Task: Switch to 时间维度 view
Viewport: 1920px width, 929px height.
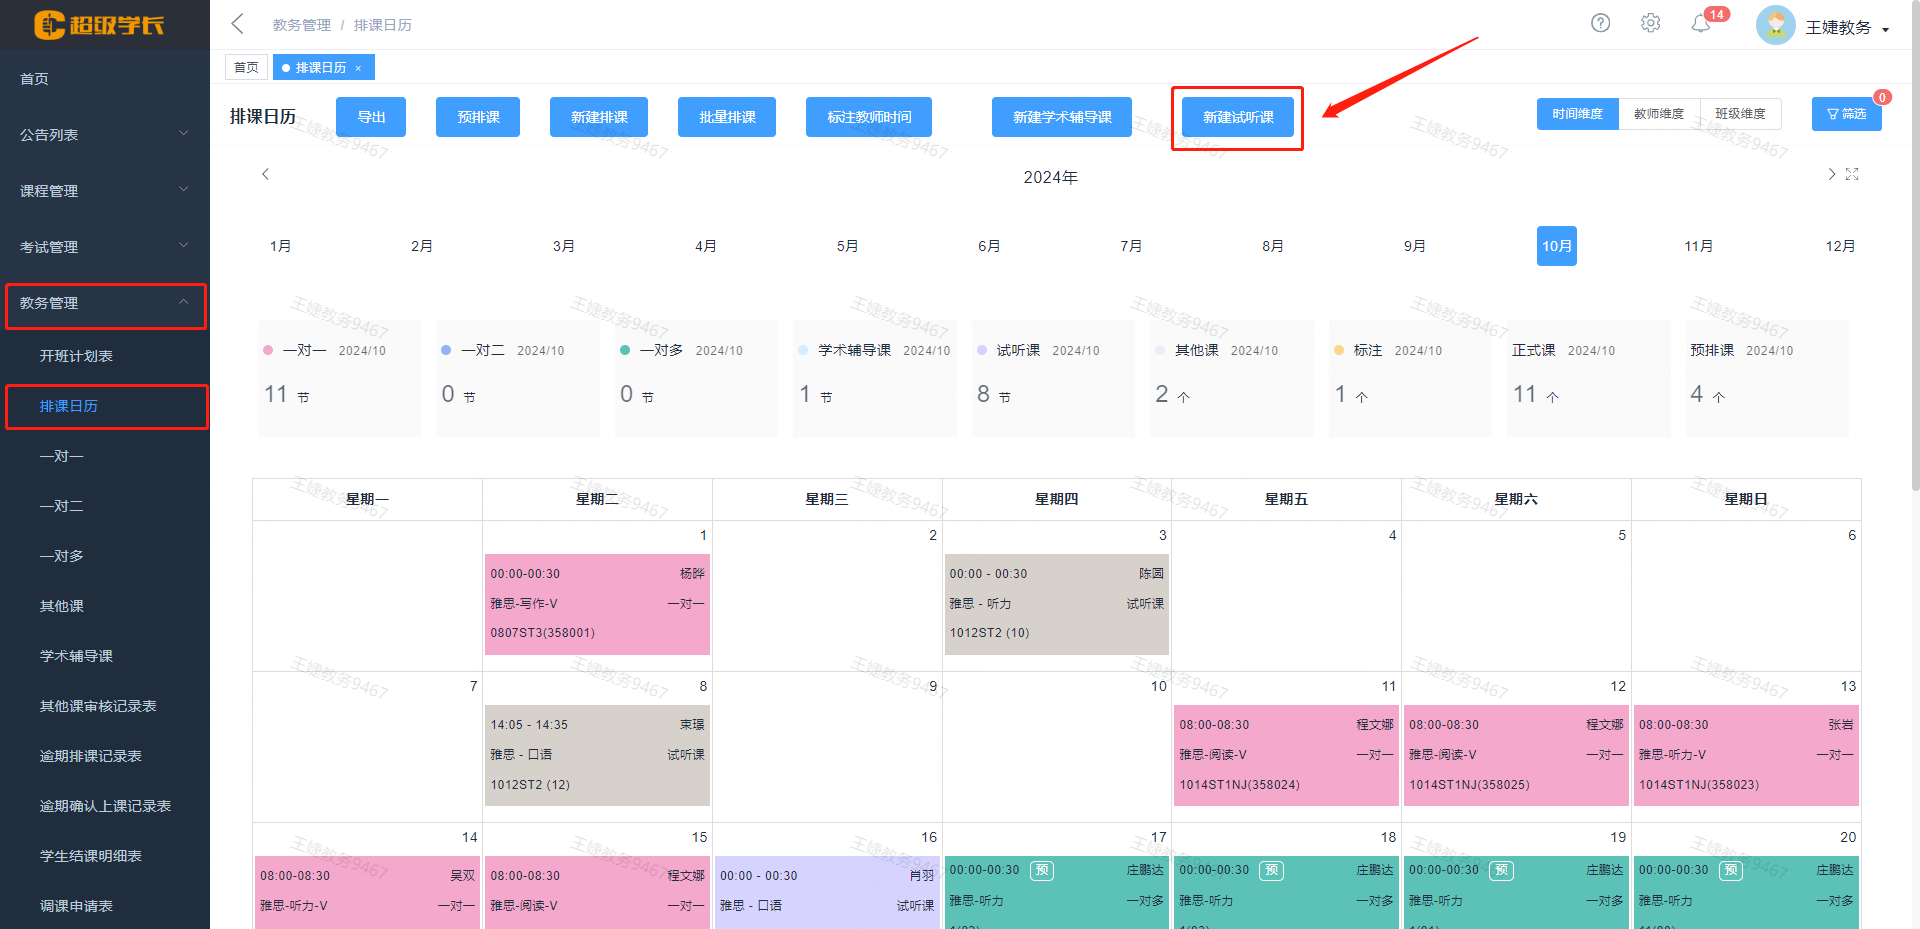Action: (1577, 114)
